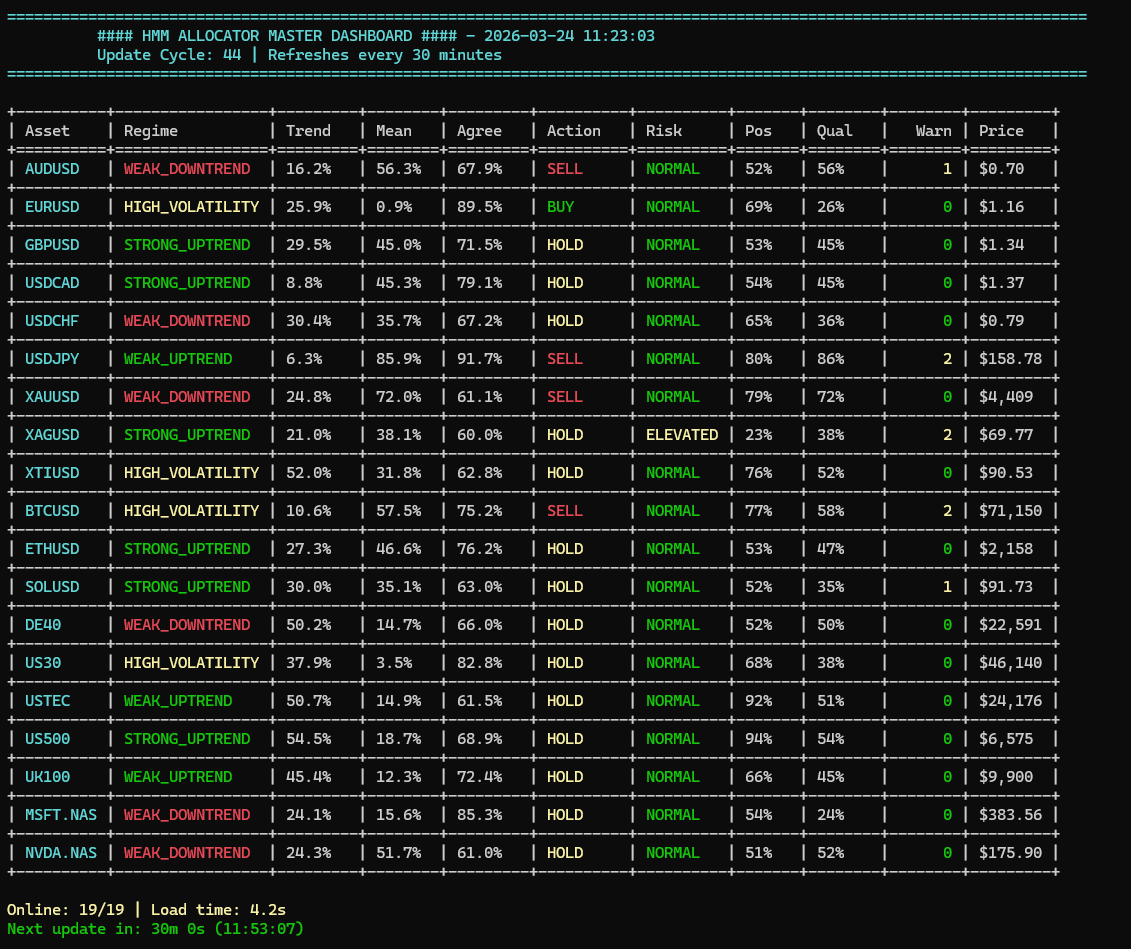Image resolution: width=1131 pixels, height=949 pixels.
Task: Click the HMM ALLOCATOR MASTER DASHBOARD title
Action: tap(277, 36)
